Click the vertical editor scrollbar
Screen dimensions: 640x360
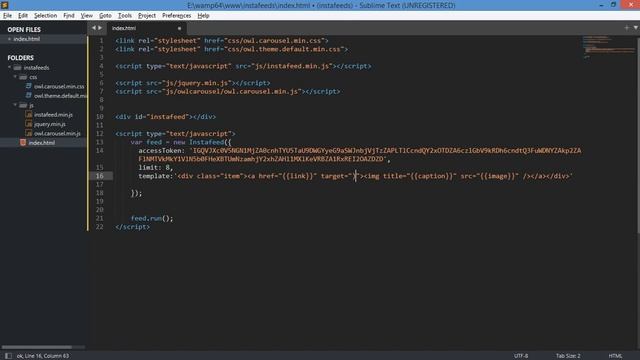638,135
